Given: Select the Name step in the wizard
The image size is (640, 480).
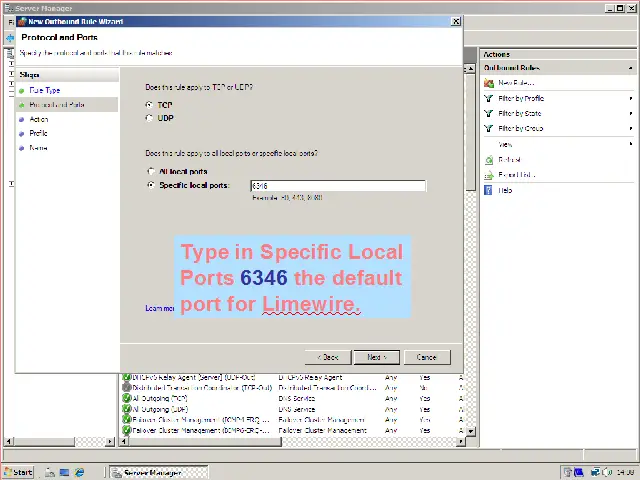Looking at the screenshot, I should tap(38, 148).
